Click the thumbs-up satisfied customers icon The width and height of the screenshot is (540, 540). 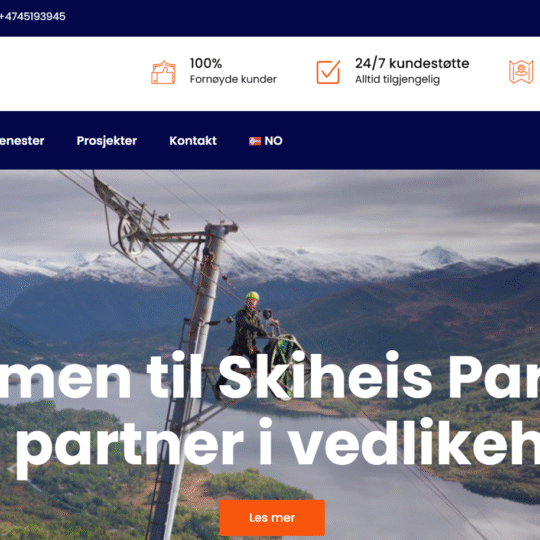pyautogui.click(x=163, y=72)
